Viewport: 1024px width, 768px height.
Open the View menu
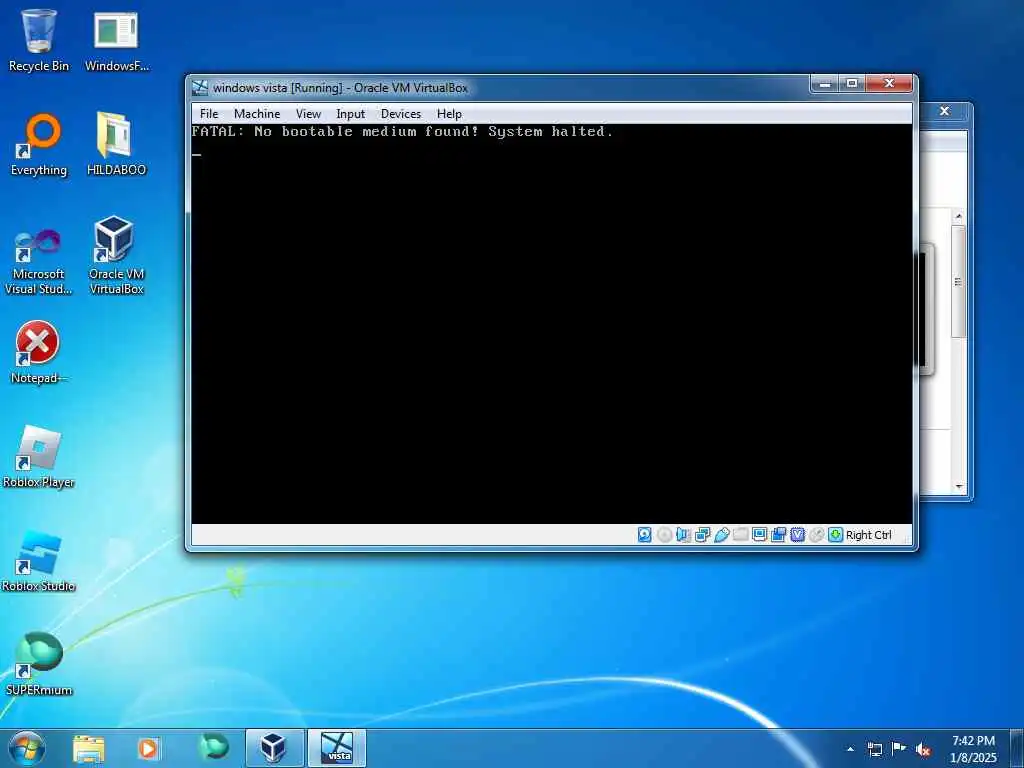coord(308,114)
